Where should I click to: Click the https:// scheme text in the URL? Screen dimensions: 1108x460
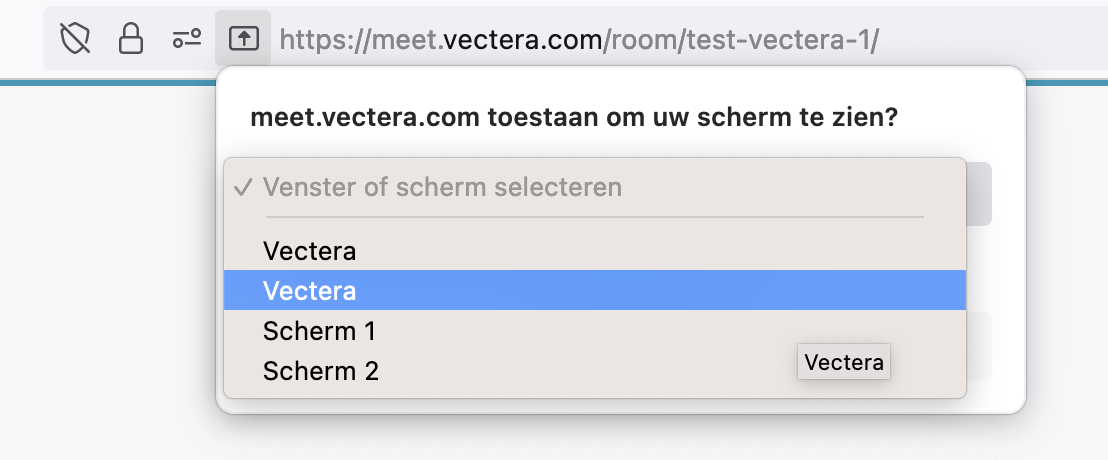pyautogui.click(x=325, y=40)
